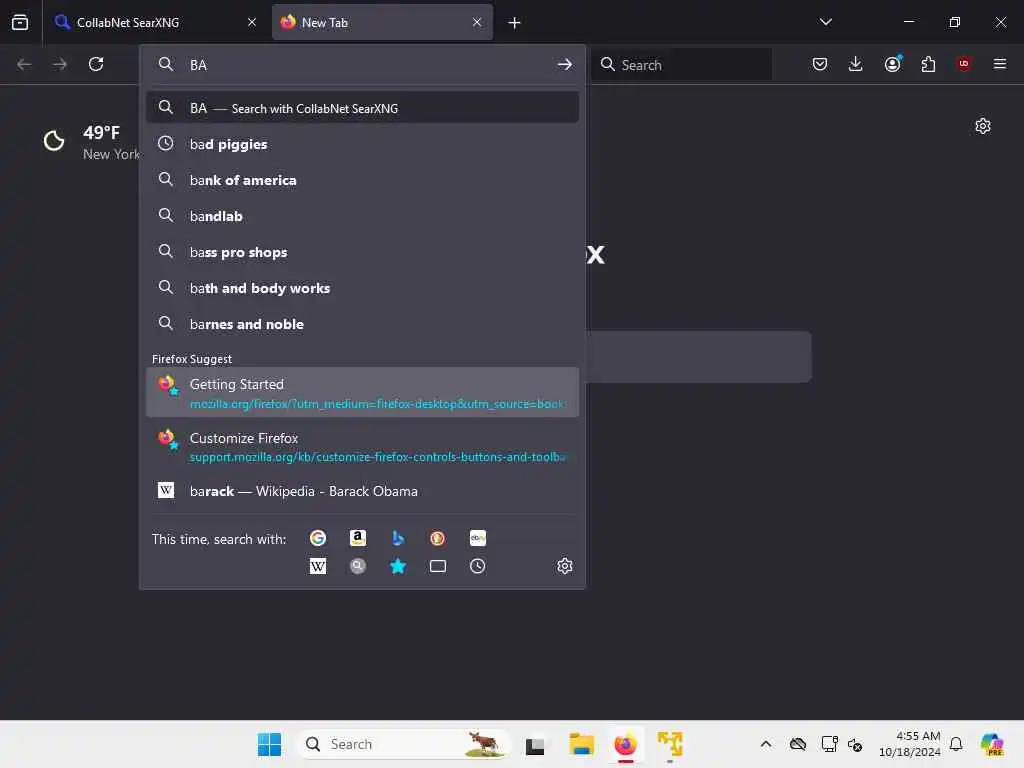Open the Firefox account menu
Viewport: 1024px width, 768px height.
893,64
